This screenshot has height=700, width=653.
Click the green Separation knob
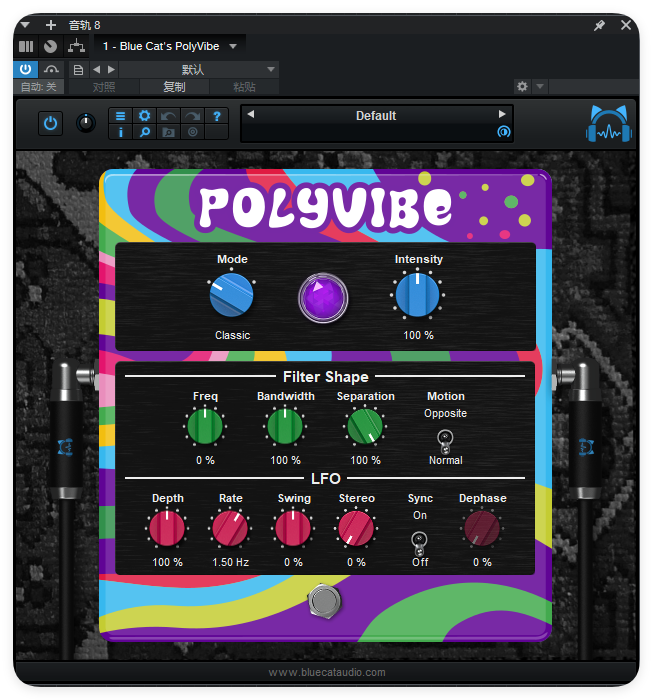pyautogui.click(x=365, y=426)
